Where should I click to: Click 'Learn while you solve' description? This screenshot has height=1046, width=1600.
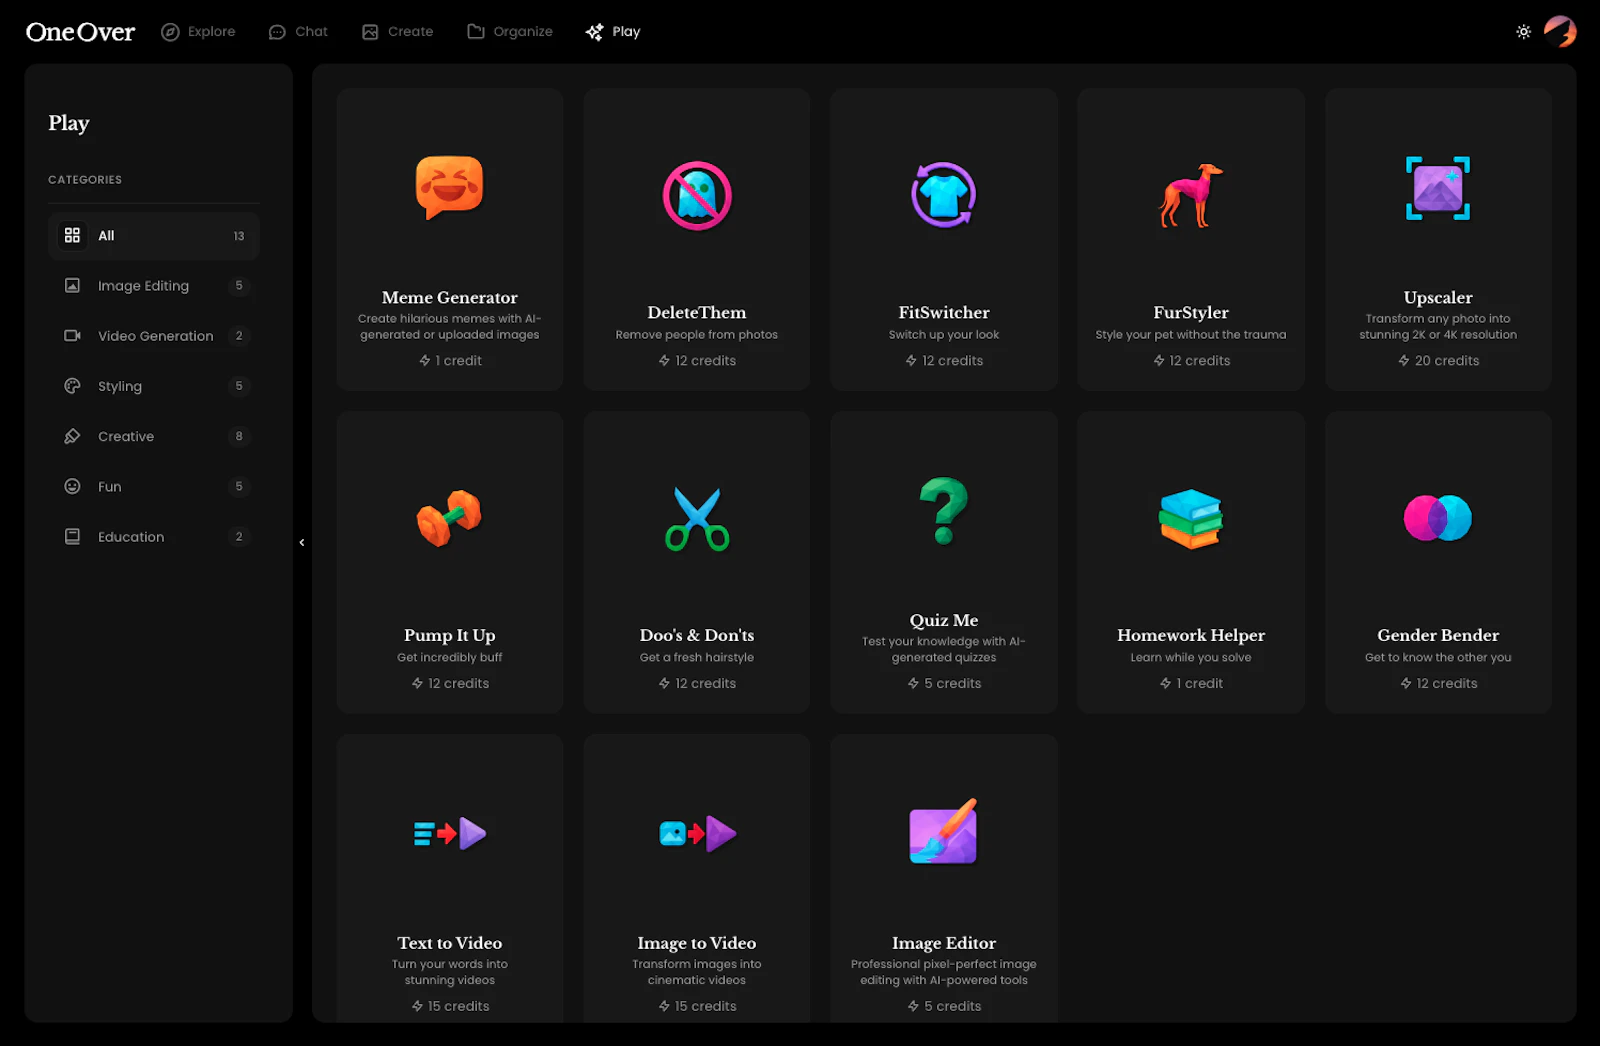[x=1191, y=658]
